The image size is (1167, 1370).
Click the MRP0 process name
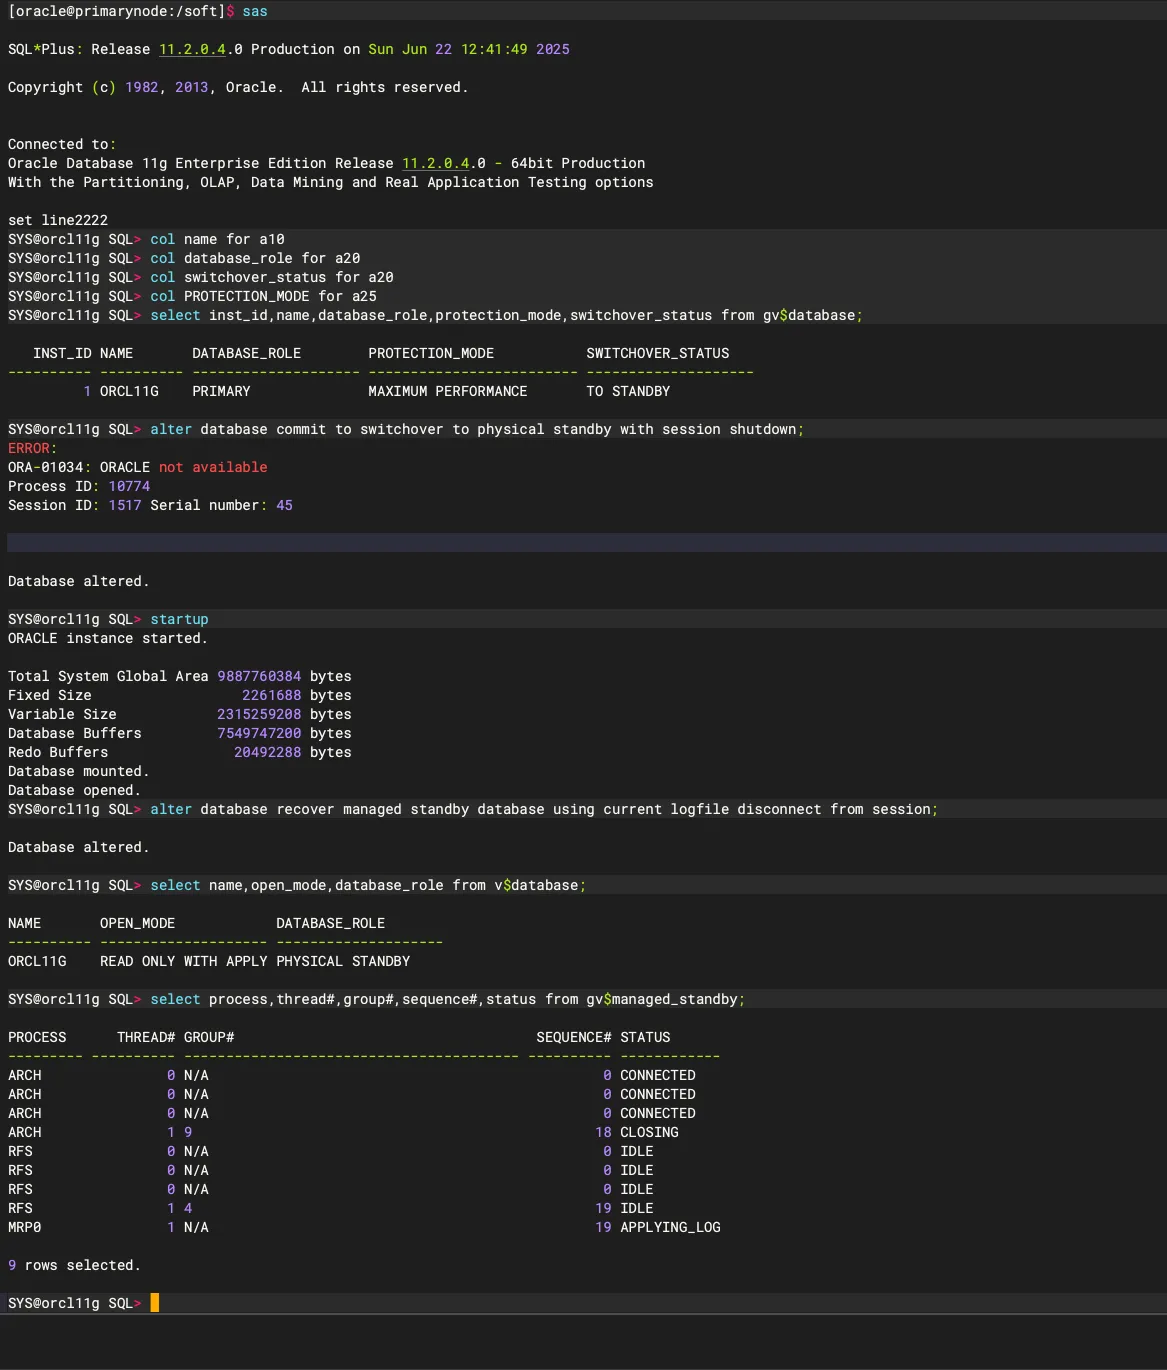[25, 1227]
